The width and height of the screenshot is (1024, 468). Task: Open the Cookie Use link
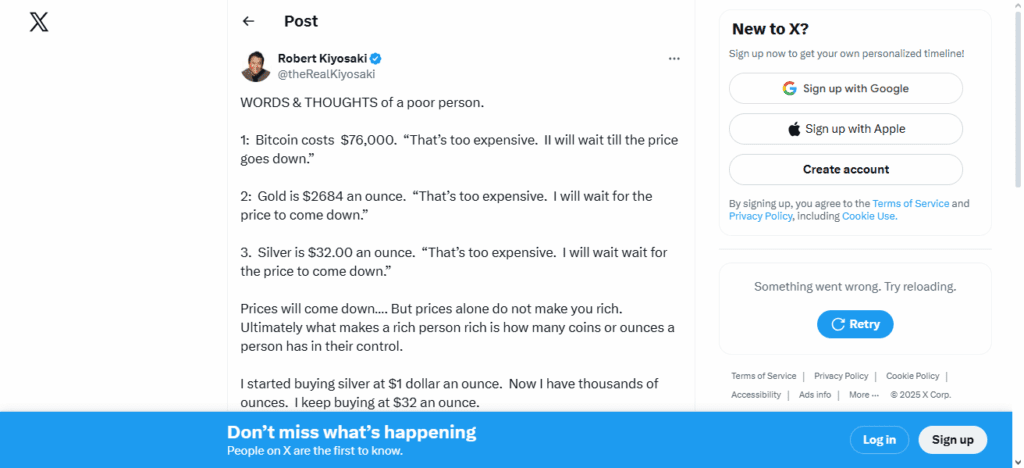click(x=868, y=216)
